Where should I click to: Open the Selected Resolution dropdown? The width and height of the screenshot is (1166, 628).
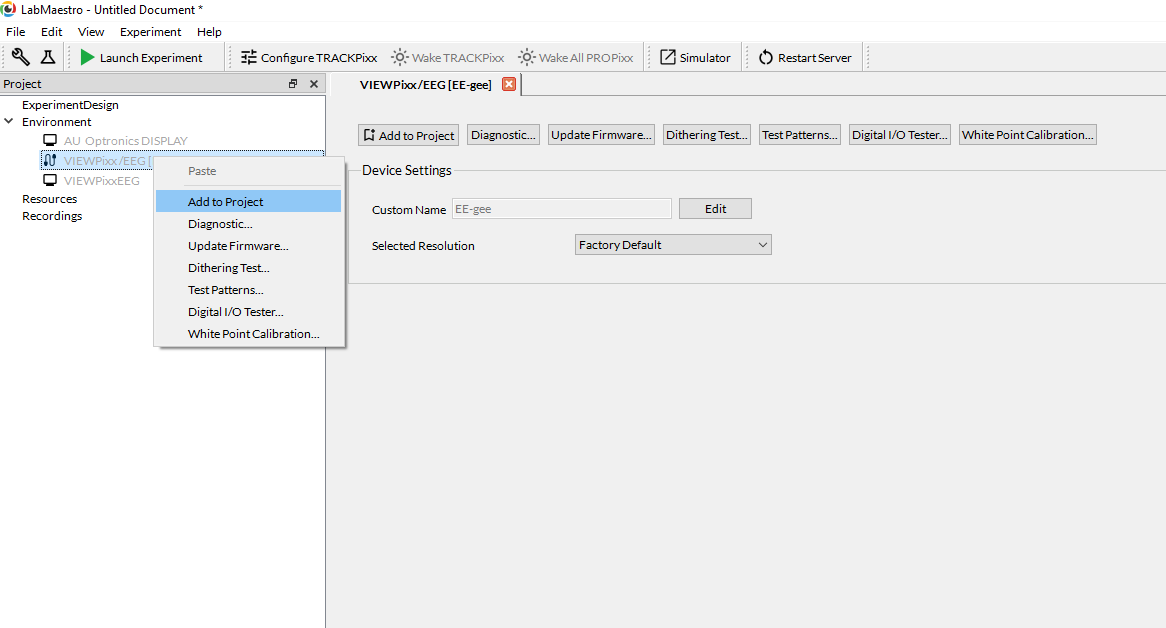673,245
